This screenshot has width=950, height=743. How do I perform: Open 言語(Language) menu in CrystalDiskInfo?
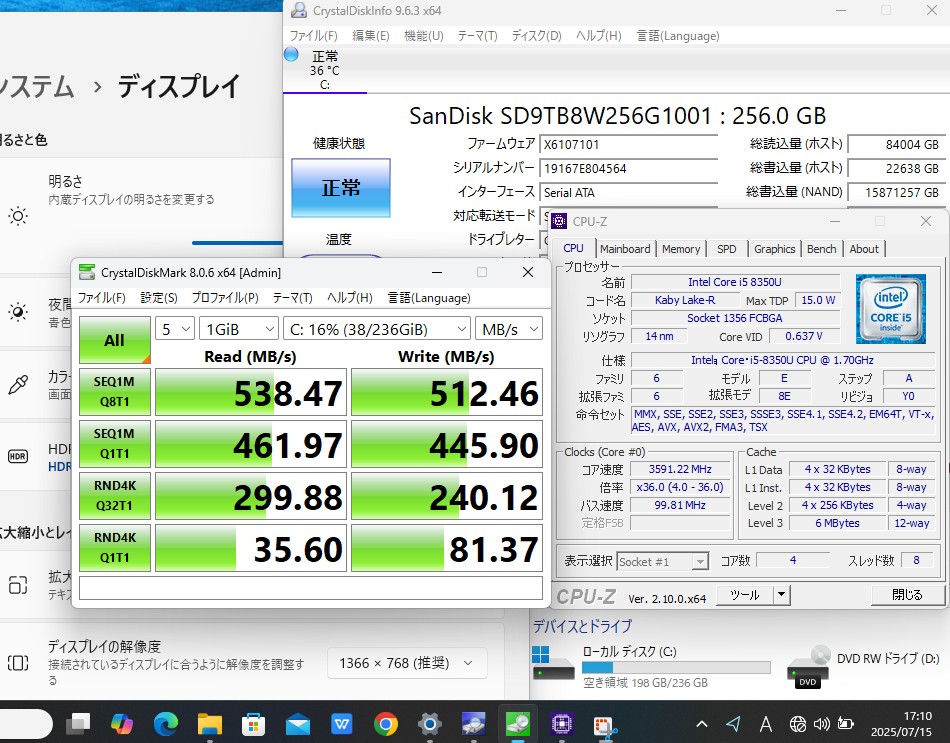pos(678,36)
